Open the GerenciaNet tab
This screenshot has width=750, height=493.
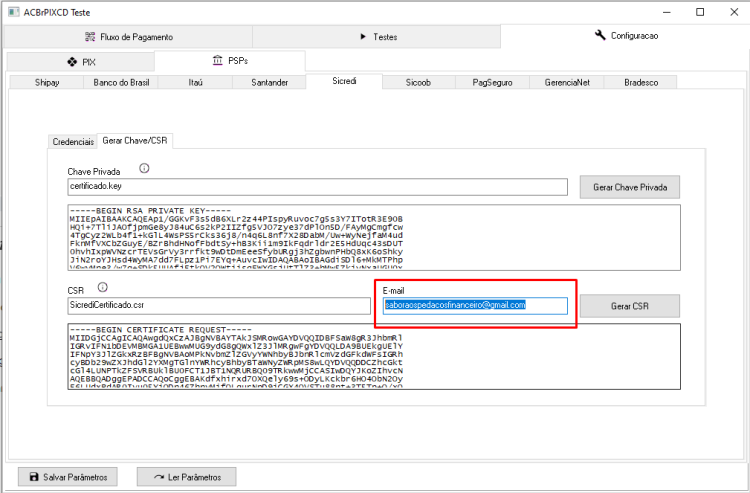pos(567,82)
